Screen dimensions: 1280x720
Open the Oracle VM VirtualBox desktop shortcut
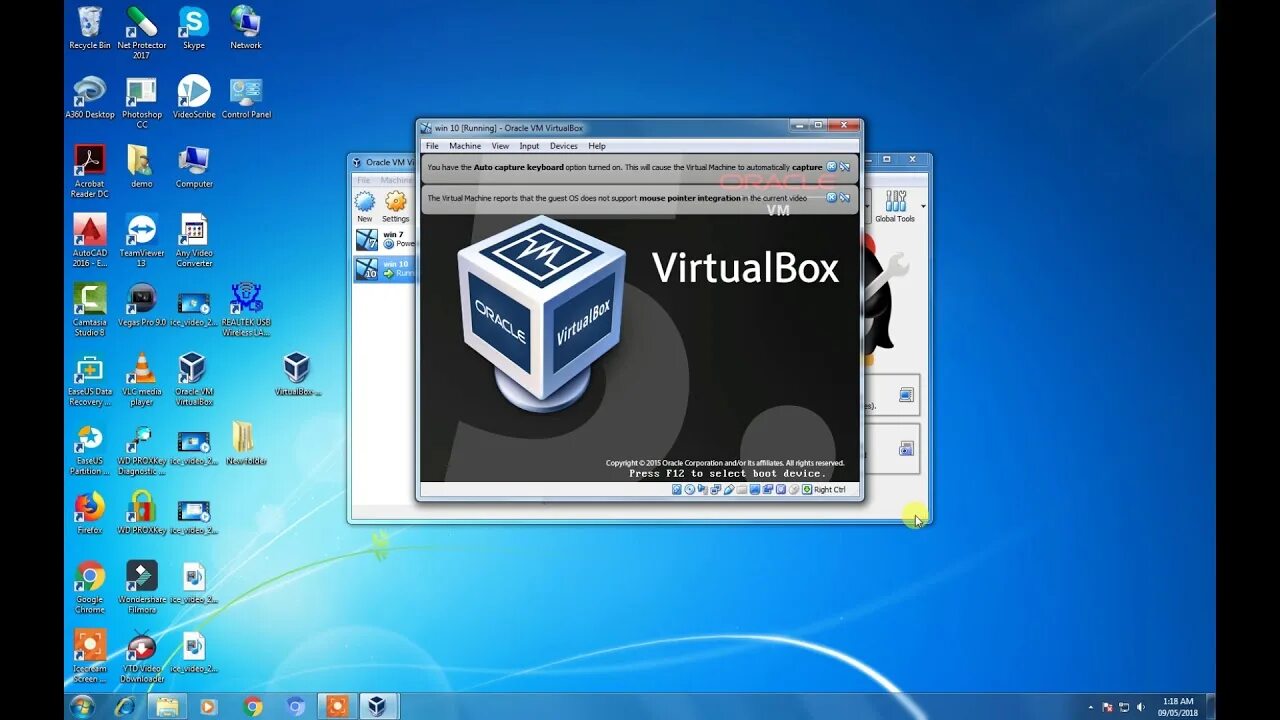(194, 380)
